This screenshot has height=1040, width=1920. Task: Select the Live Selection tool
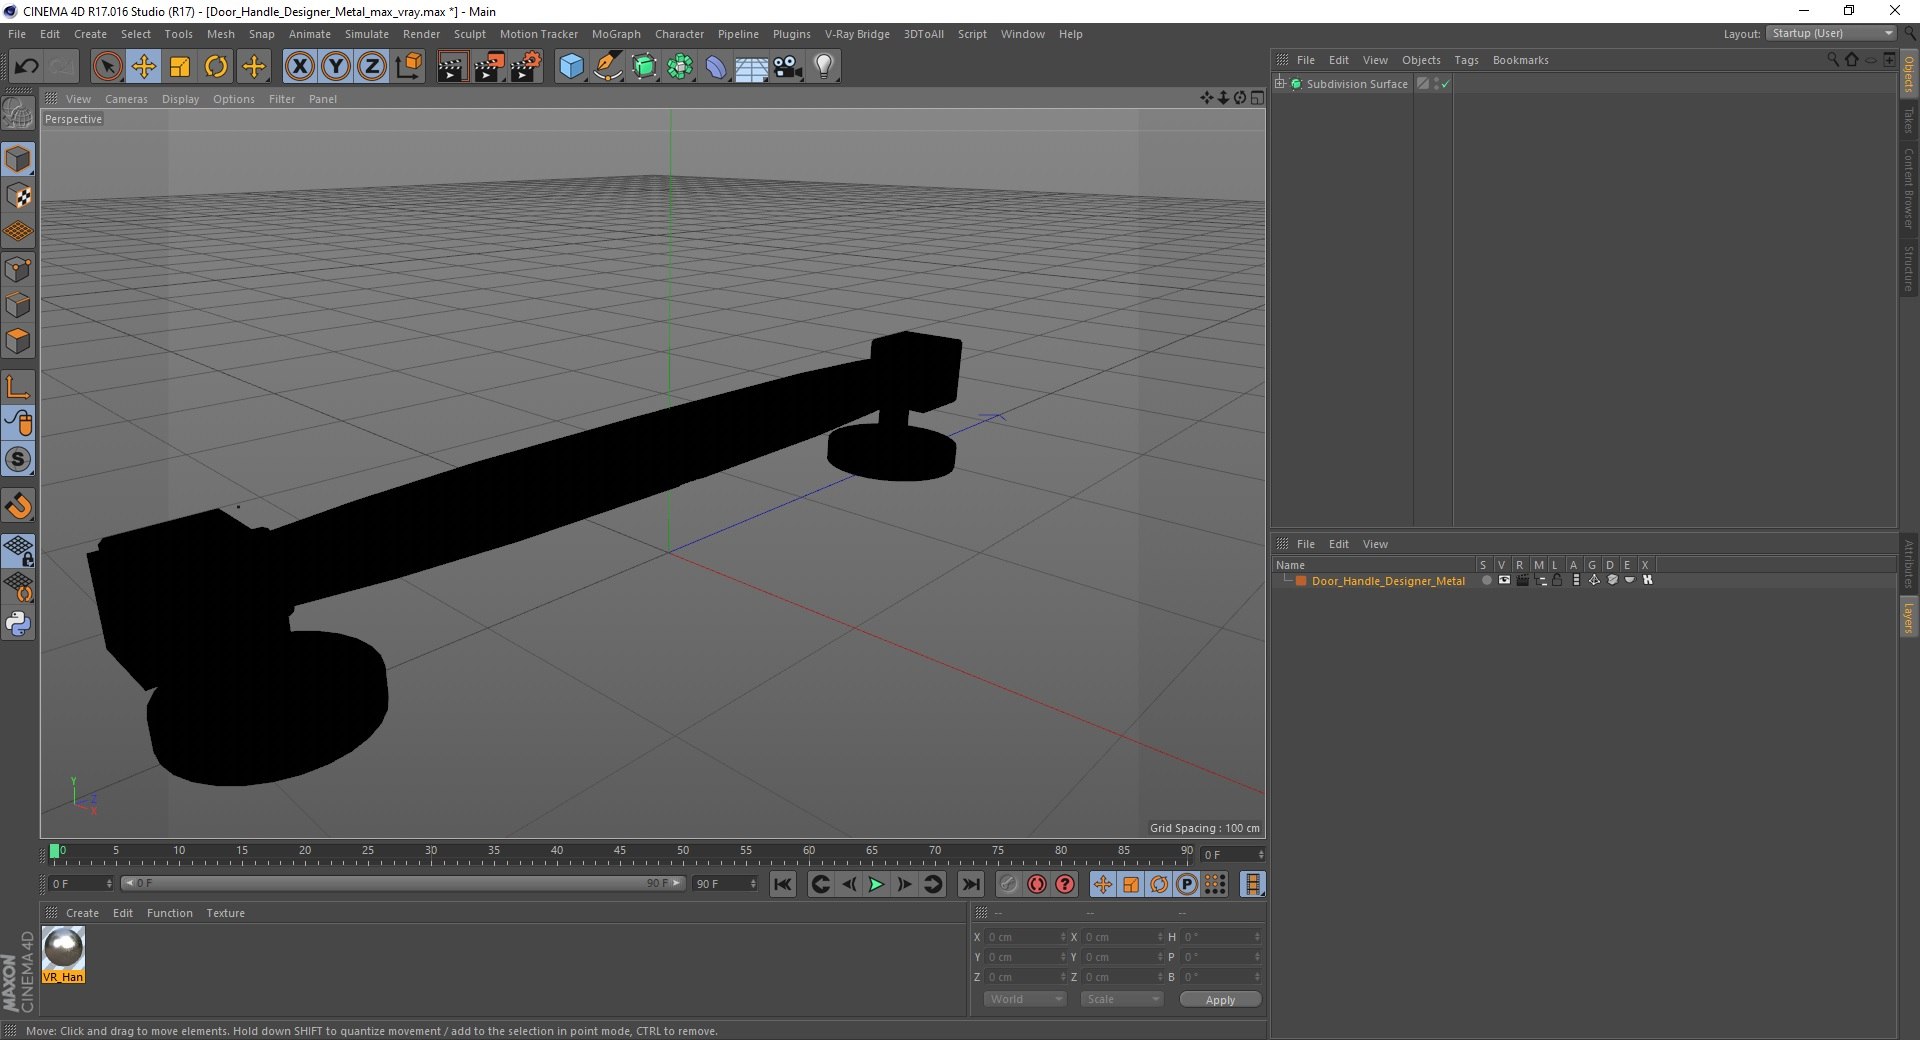(x=107, y=67)
